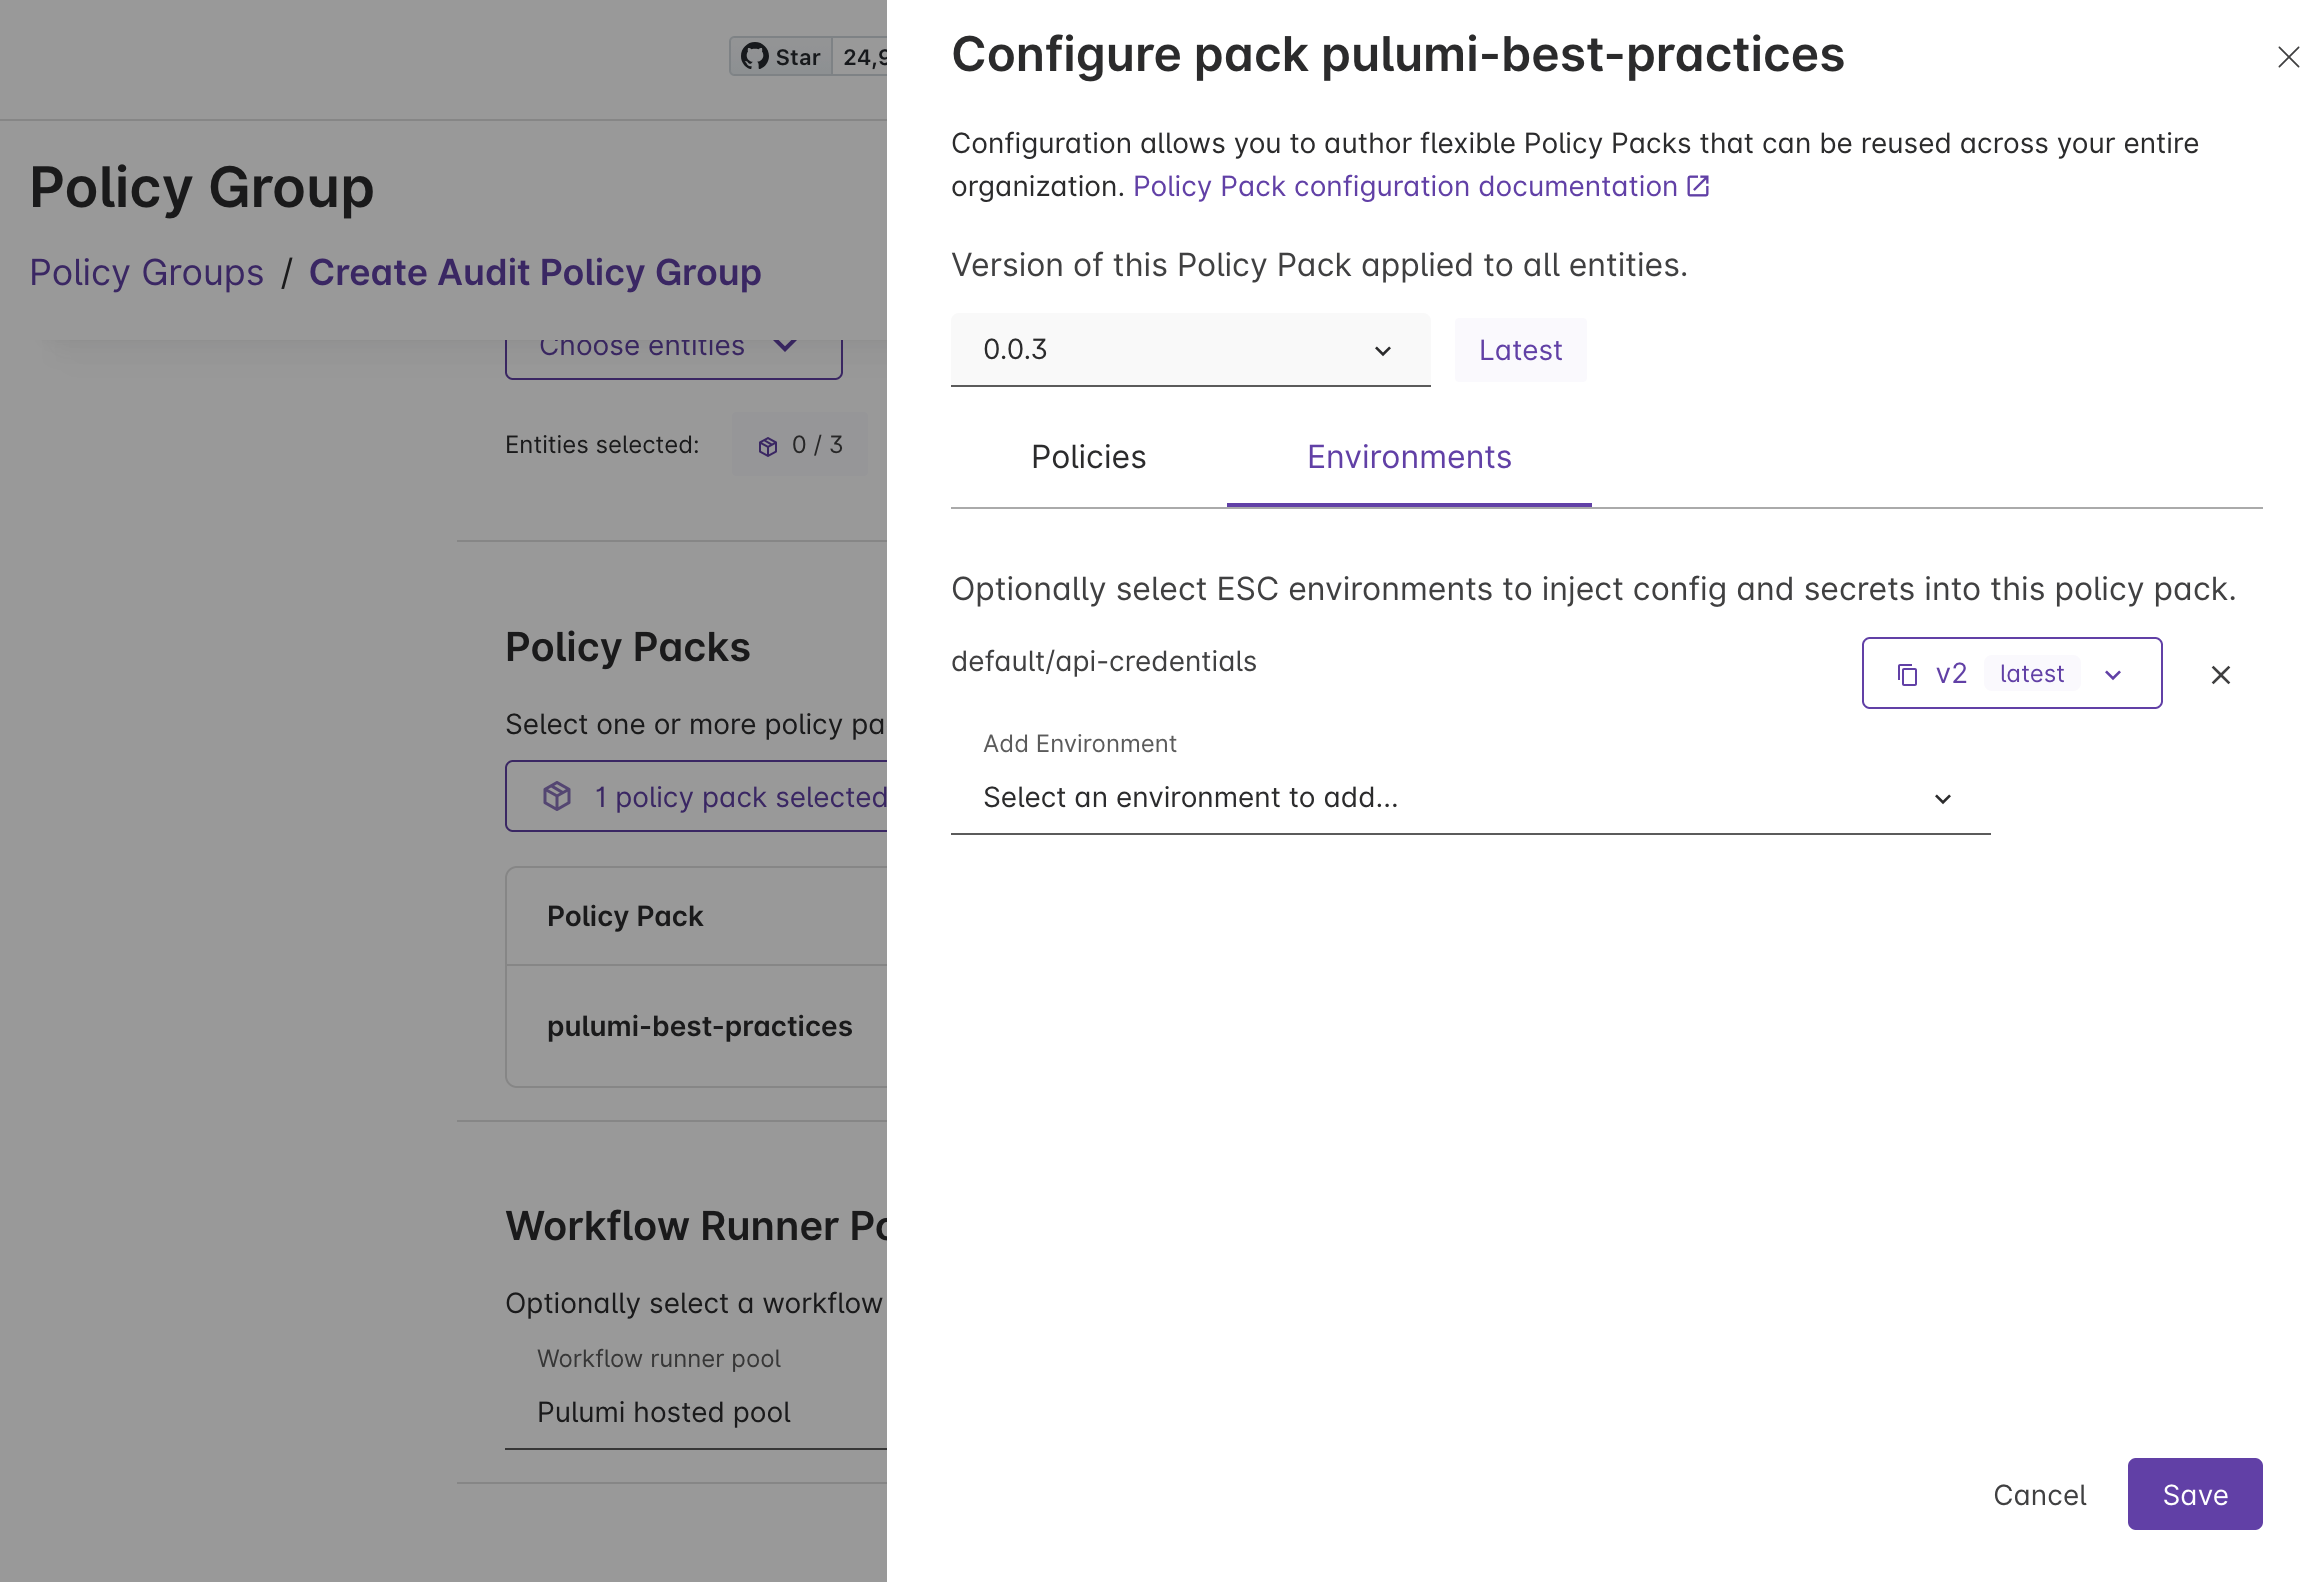Cancel the configuration changes

click(x=2039, y=1495)
